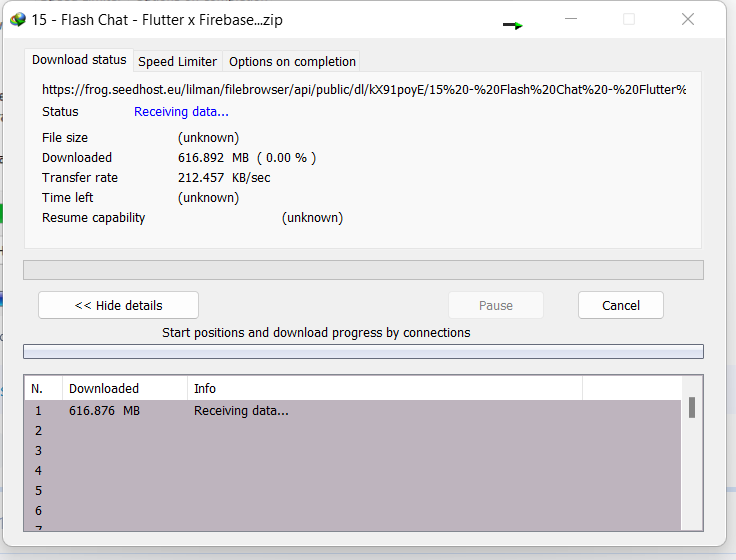Click the disabled Pause button
Image resolution: width=736 pixels, height=560 pixels.
496,305
